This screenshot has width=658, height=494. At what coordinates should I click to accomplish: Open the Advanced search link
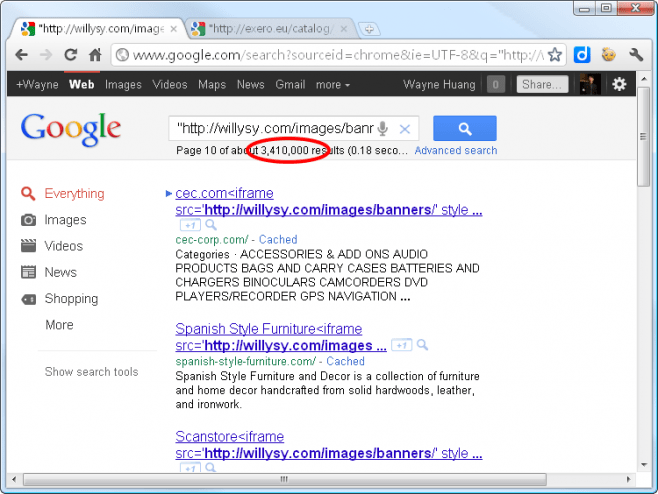tap(455, 151)
